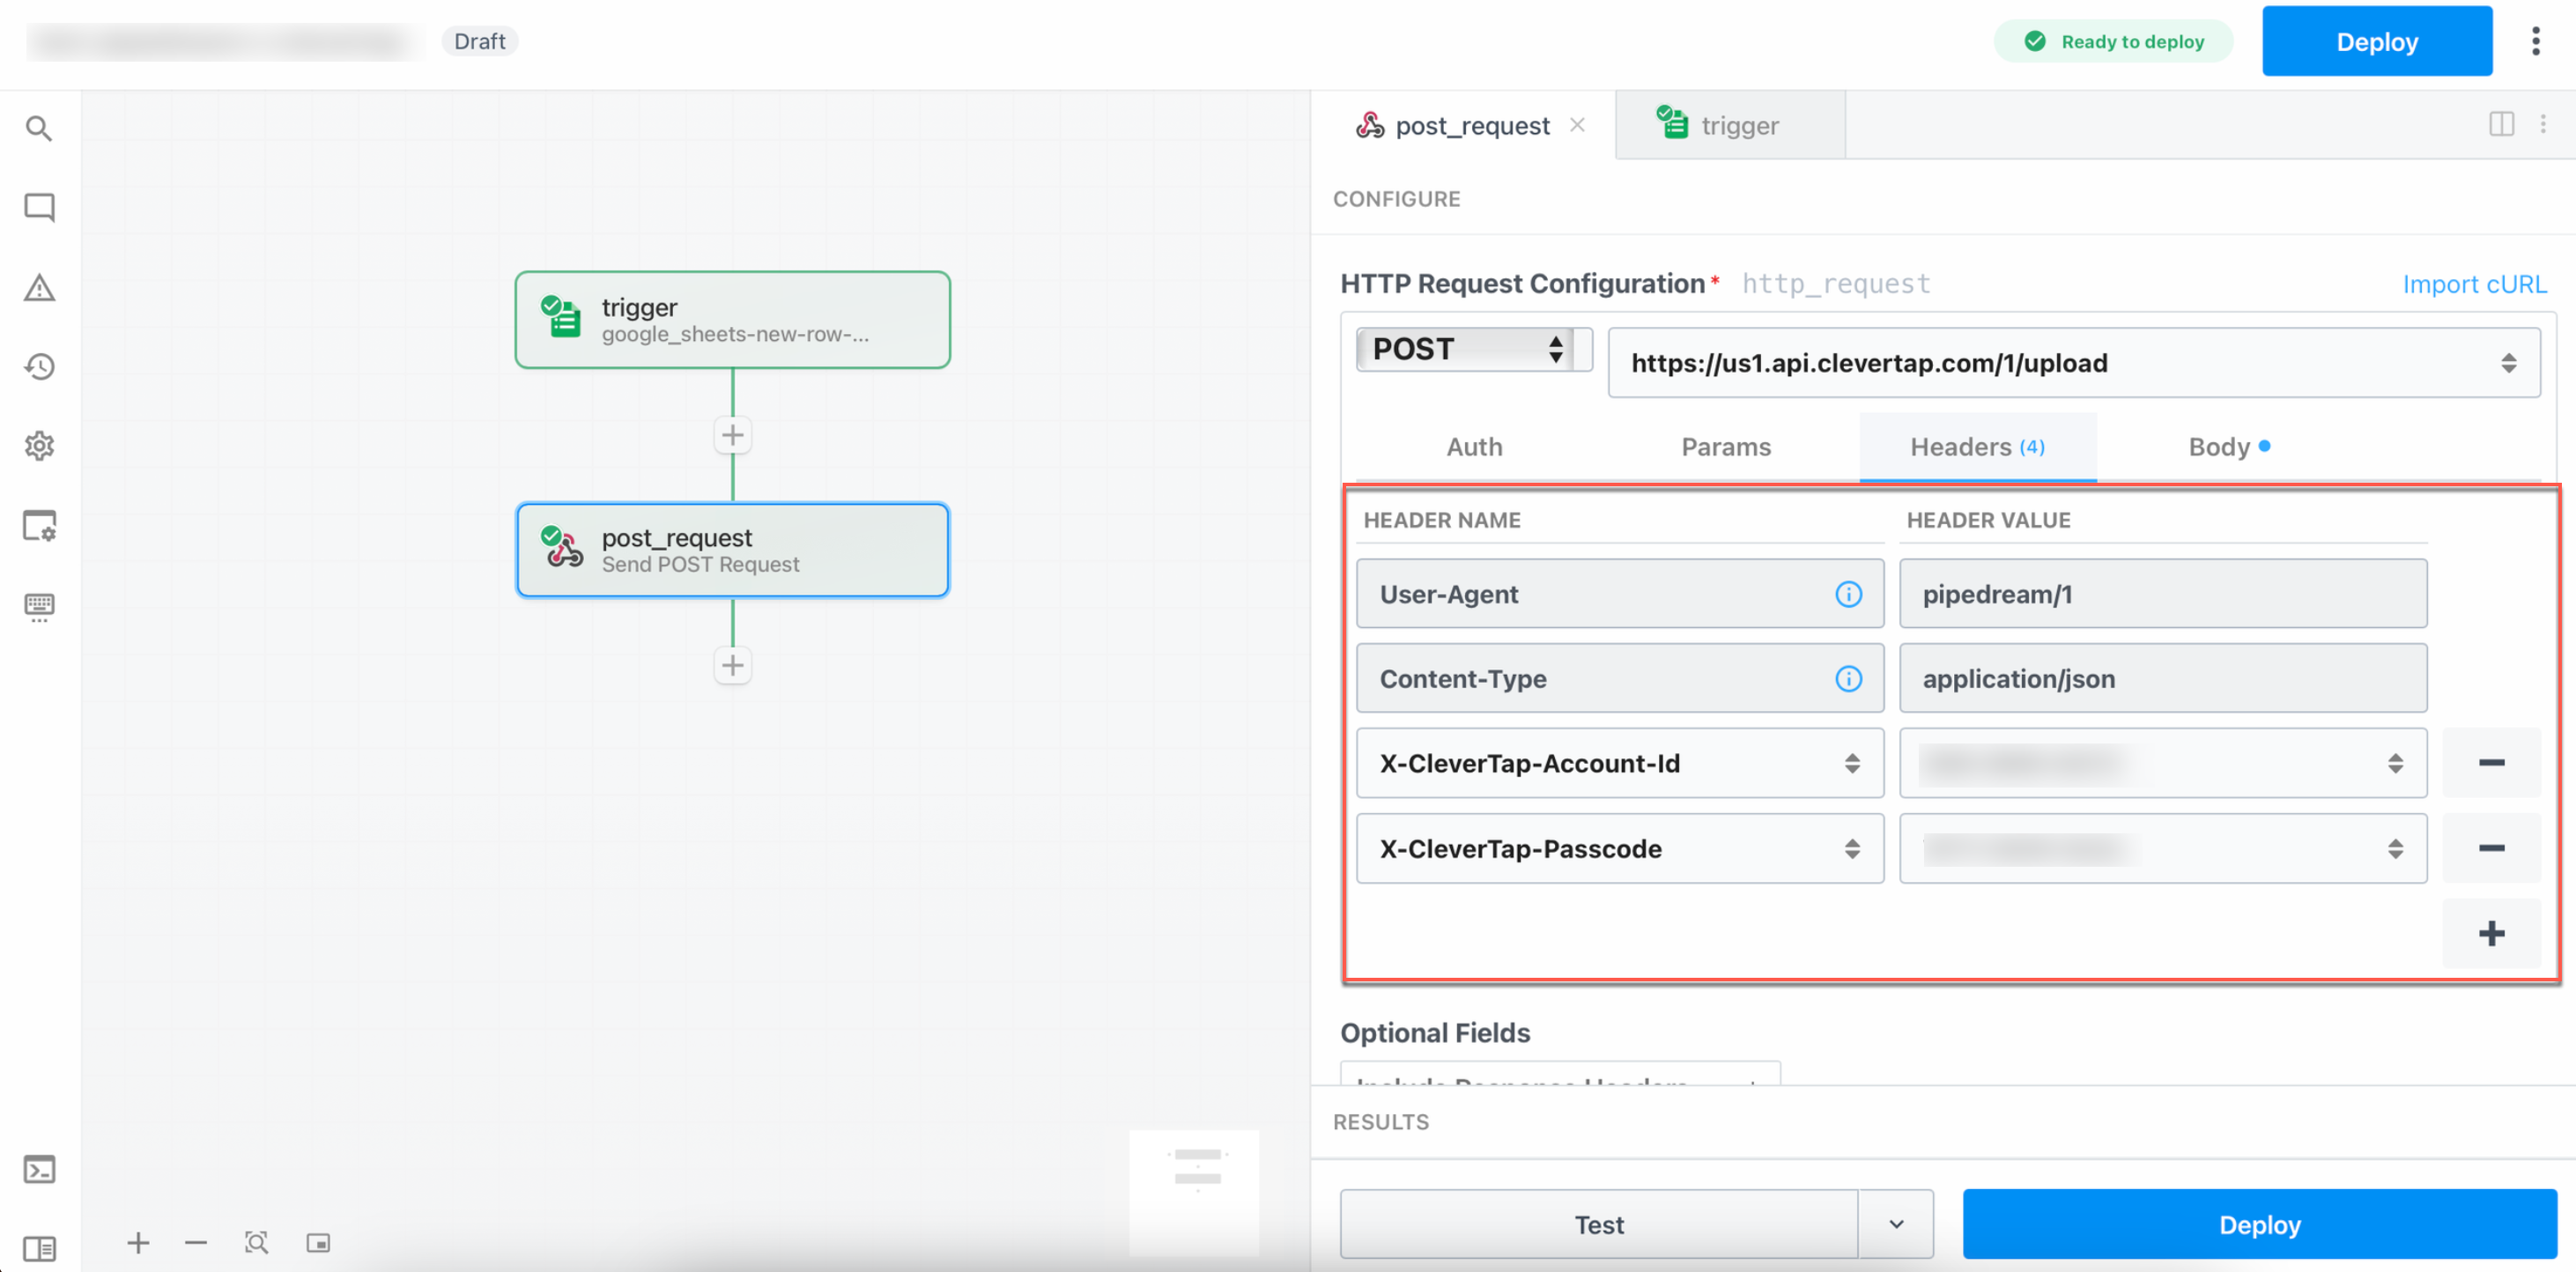
Task: Click the Optional Fields heading
Action: point(1434,1033)
